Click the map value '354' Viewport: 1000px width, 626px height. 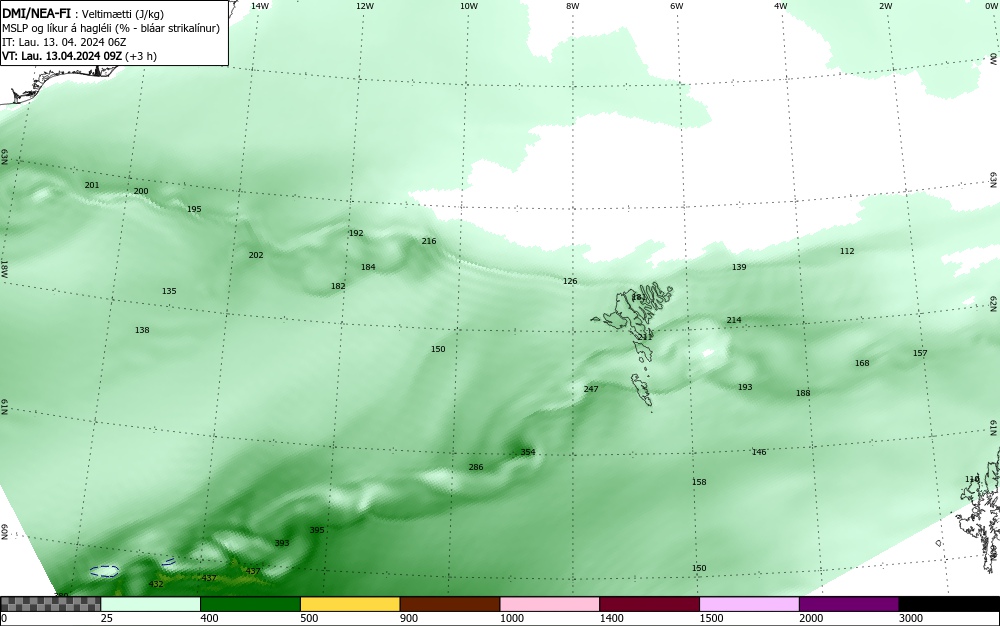527,452
